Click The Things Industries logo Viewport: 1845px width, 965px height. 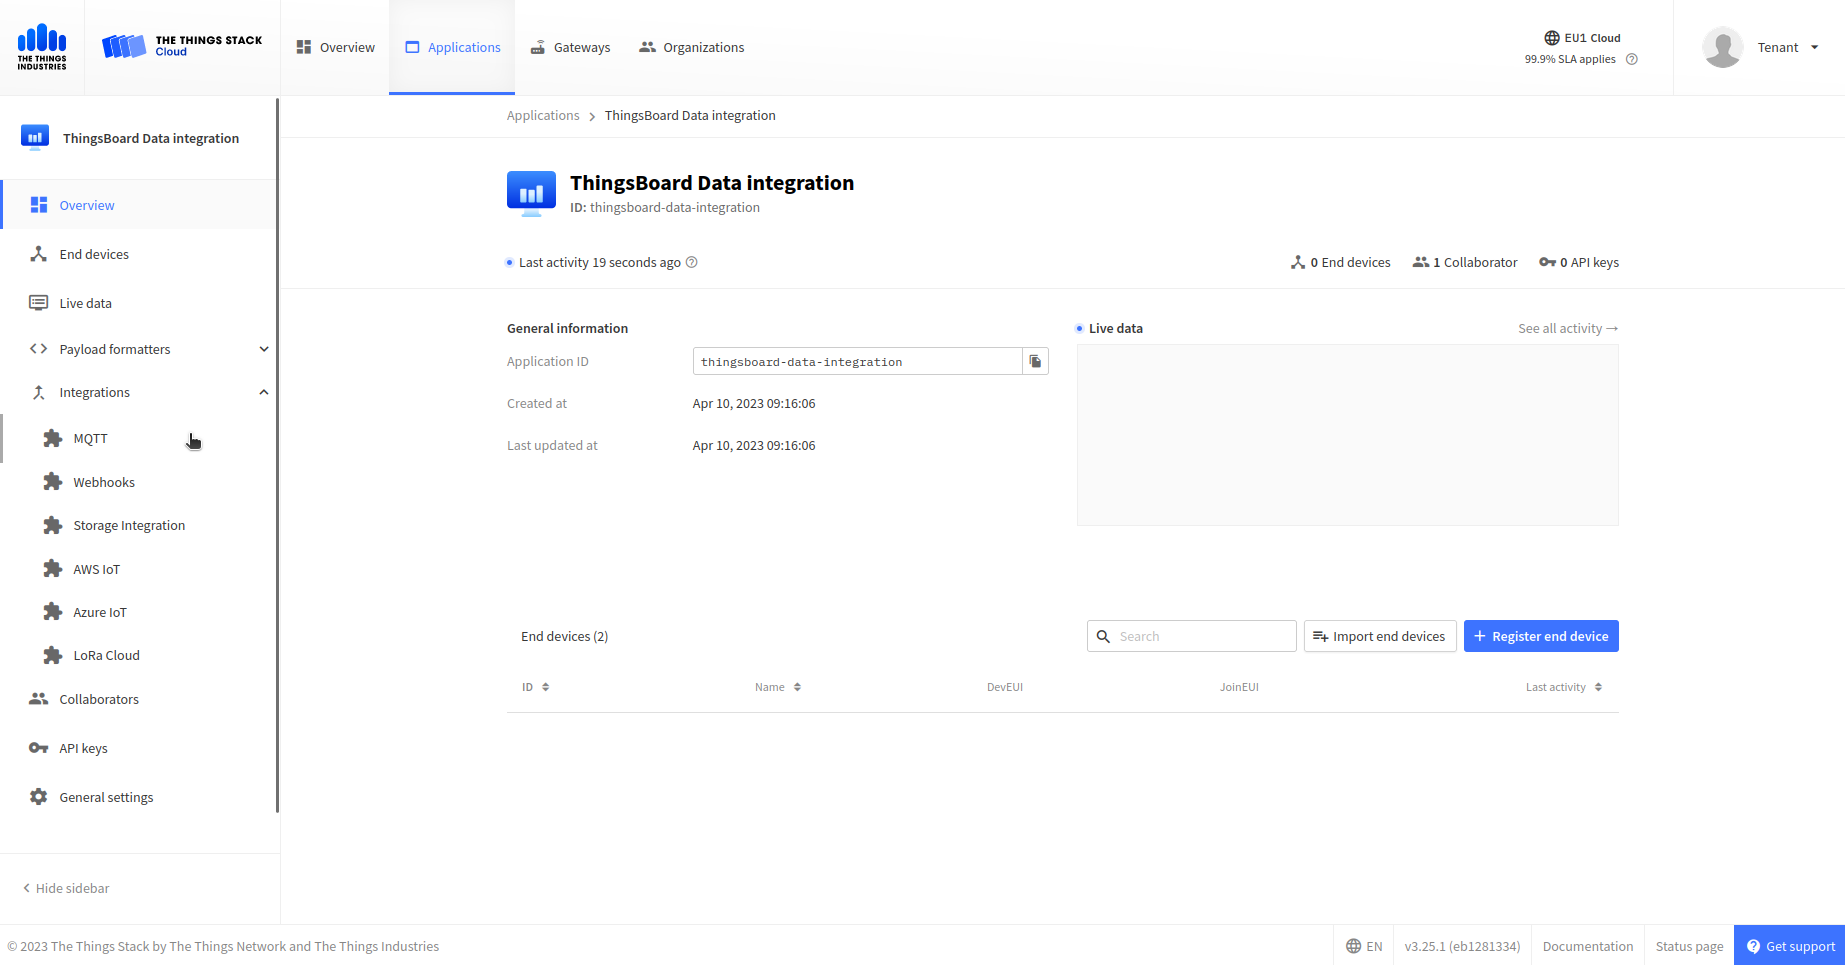click(42, 47)
